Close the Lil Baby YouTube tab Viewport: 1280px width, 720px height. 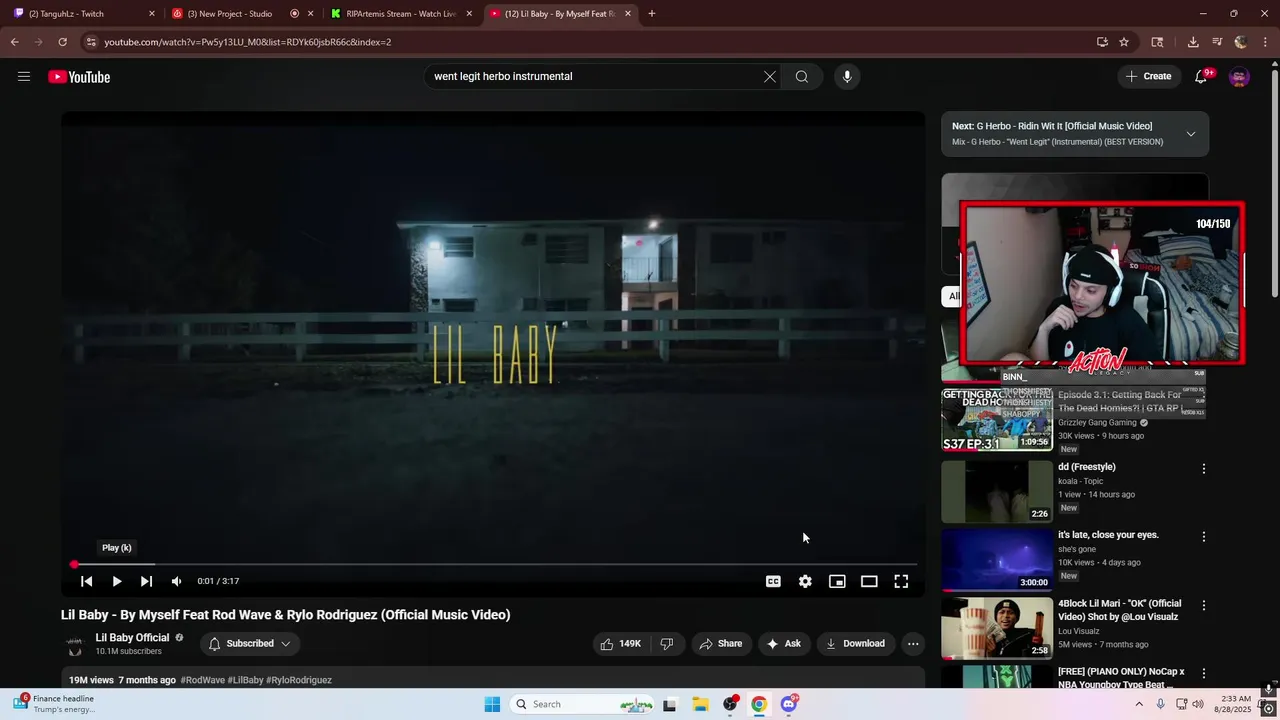pos(628,14)
